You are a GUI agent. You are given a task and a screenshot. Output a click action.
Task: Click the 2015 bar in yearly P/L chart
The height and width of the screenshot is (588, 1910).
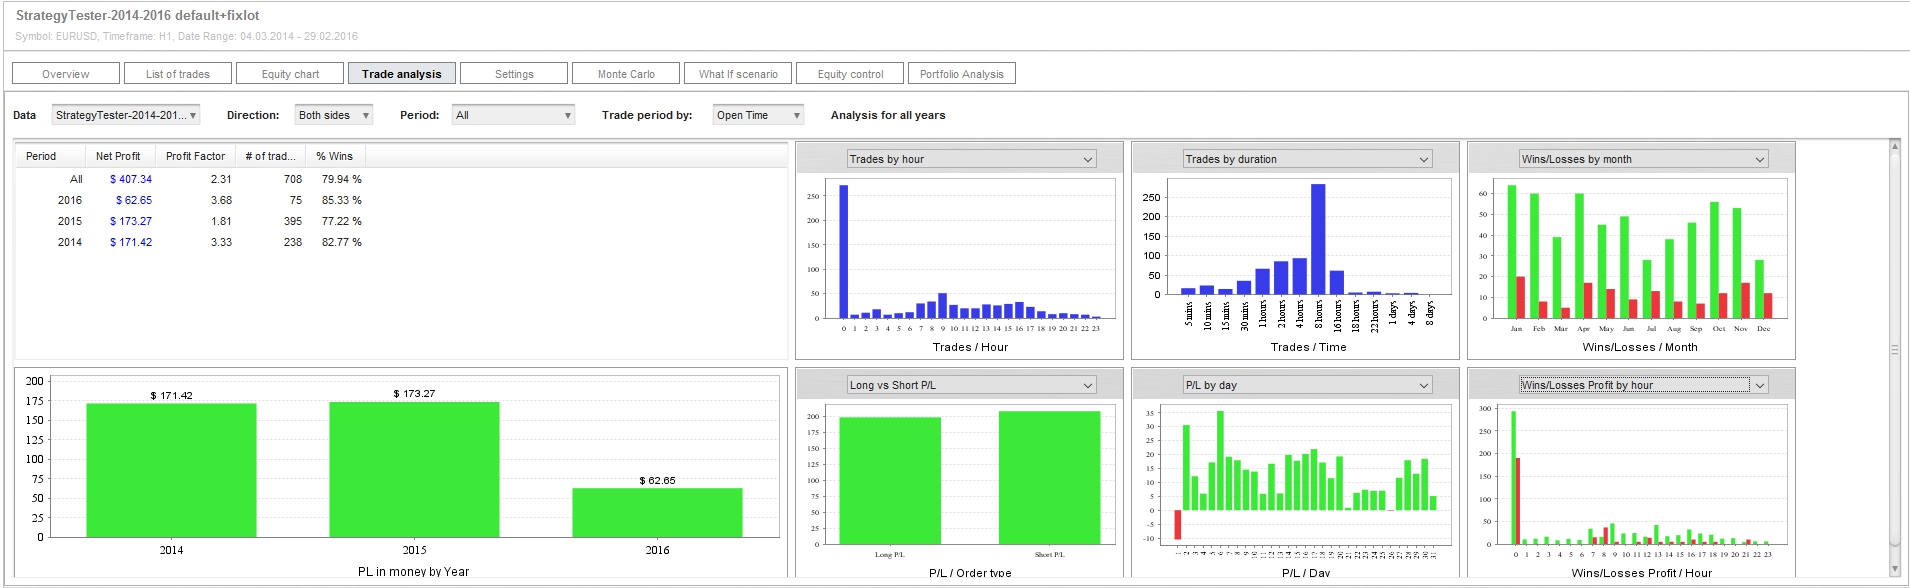coord(414,470)
